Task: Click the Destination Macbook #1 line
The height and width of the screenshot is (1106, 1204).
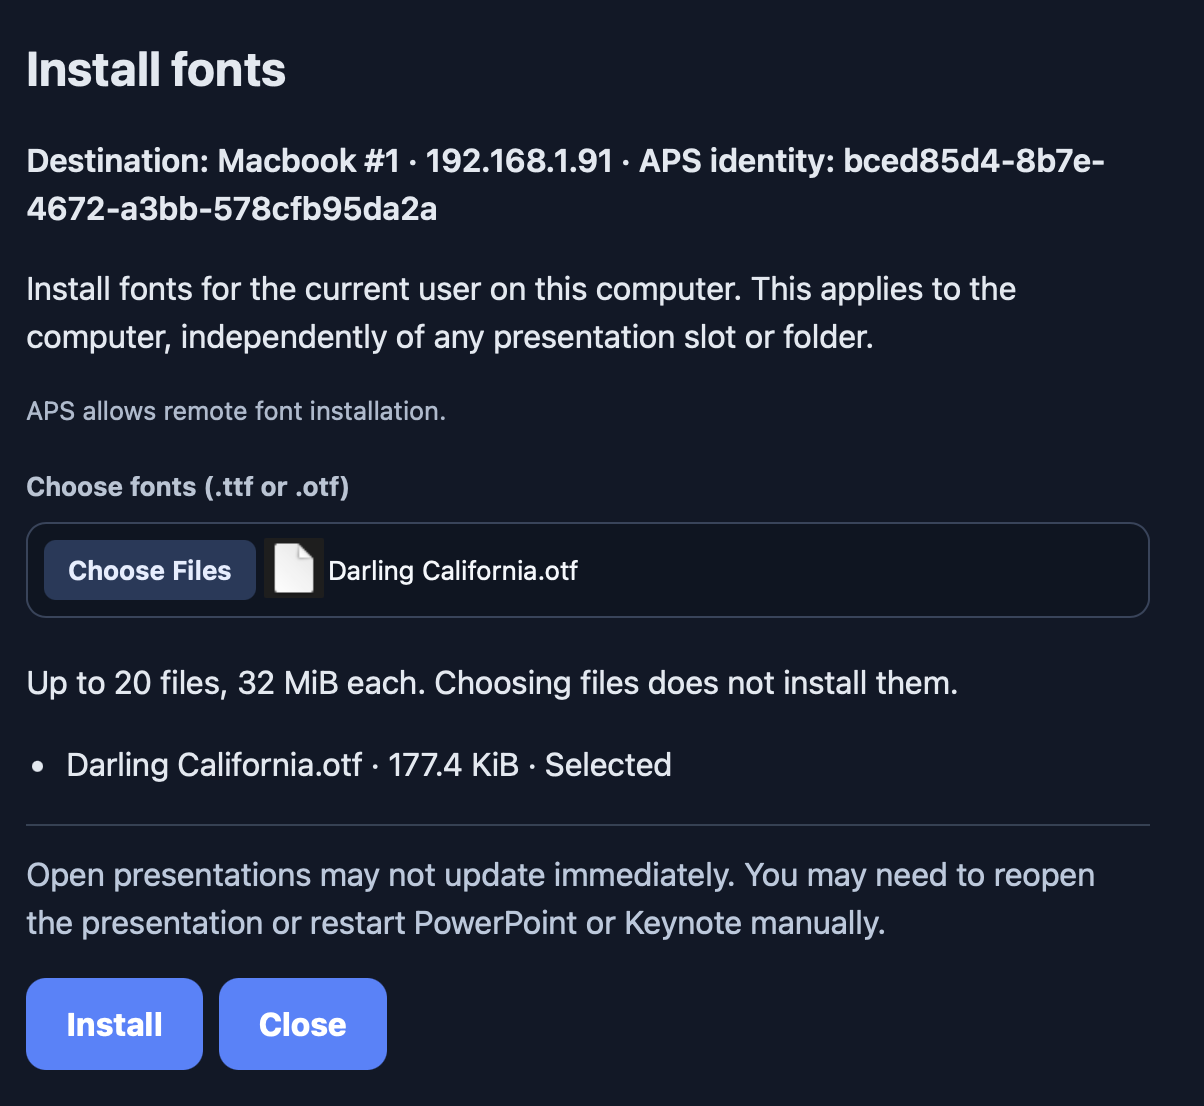Action: pyautogui.click(x=565, y=185)
